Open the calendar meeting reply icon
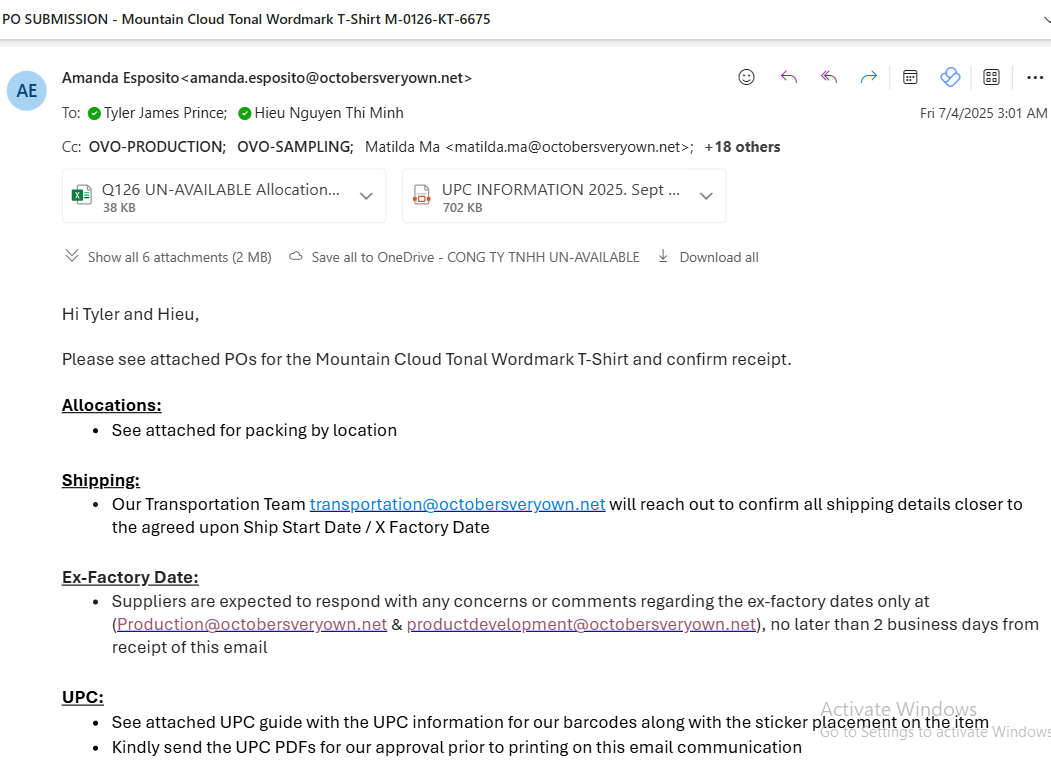Screen dimensions: 1051x772 click(x=910, y=77)
